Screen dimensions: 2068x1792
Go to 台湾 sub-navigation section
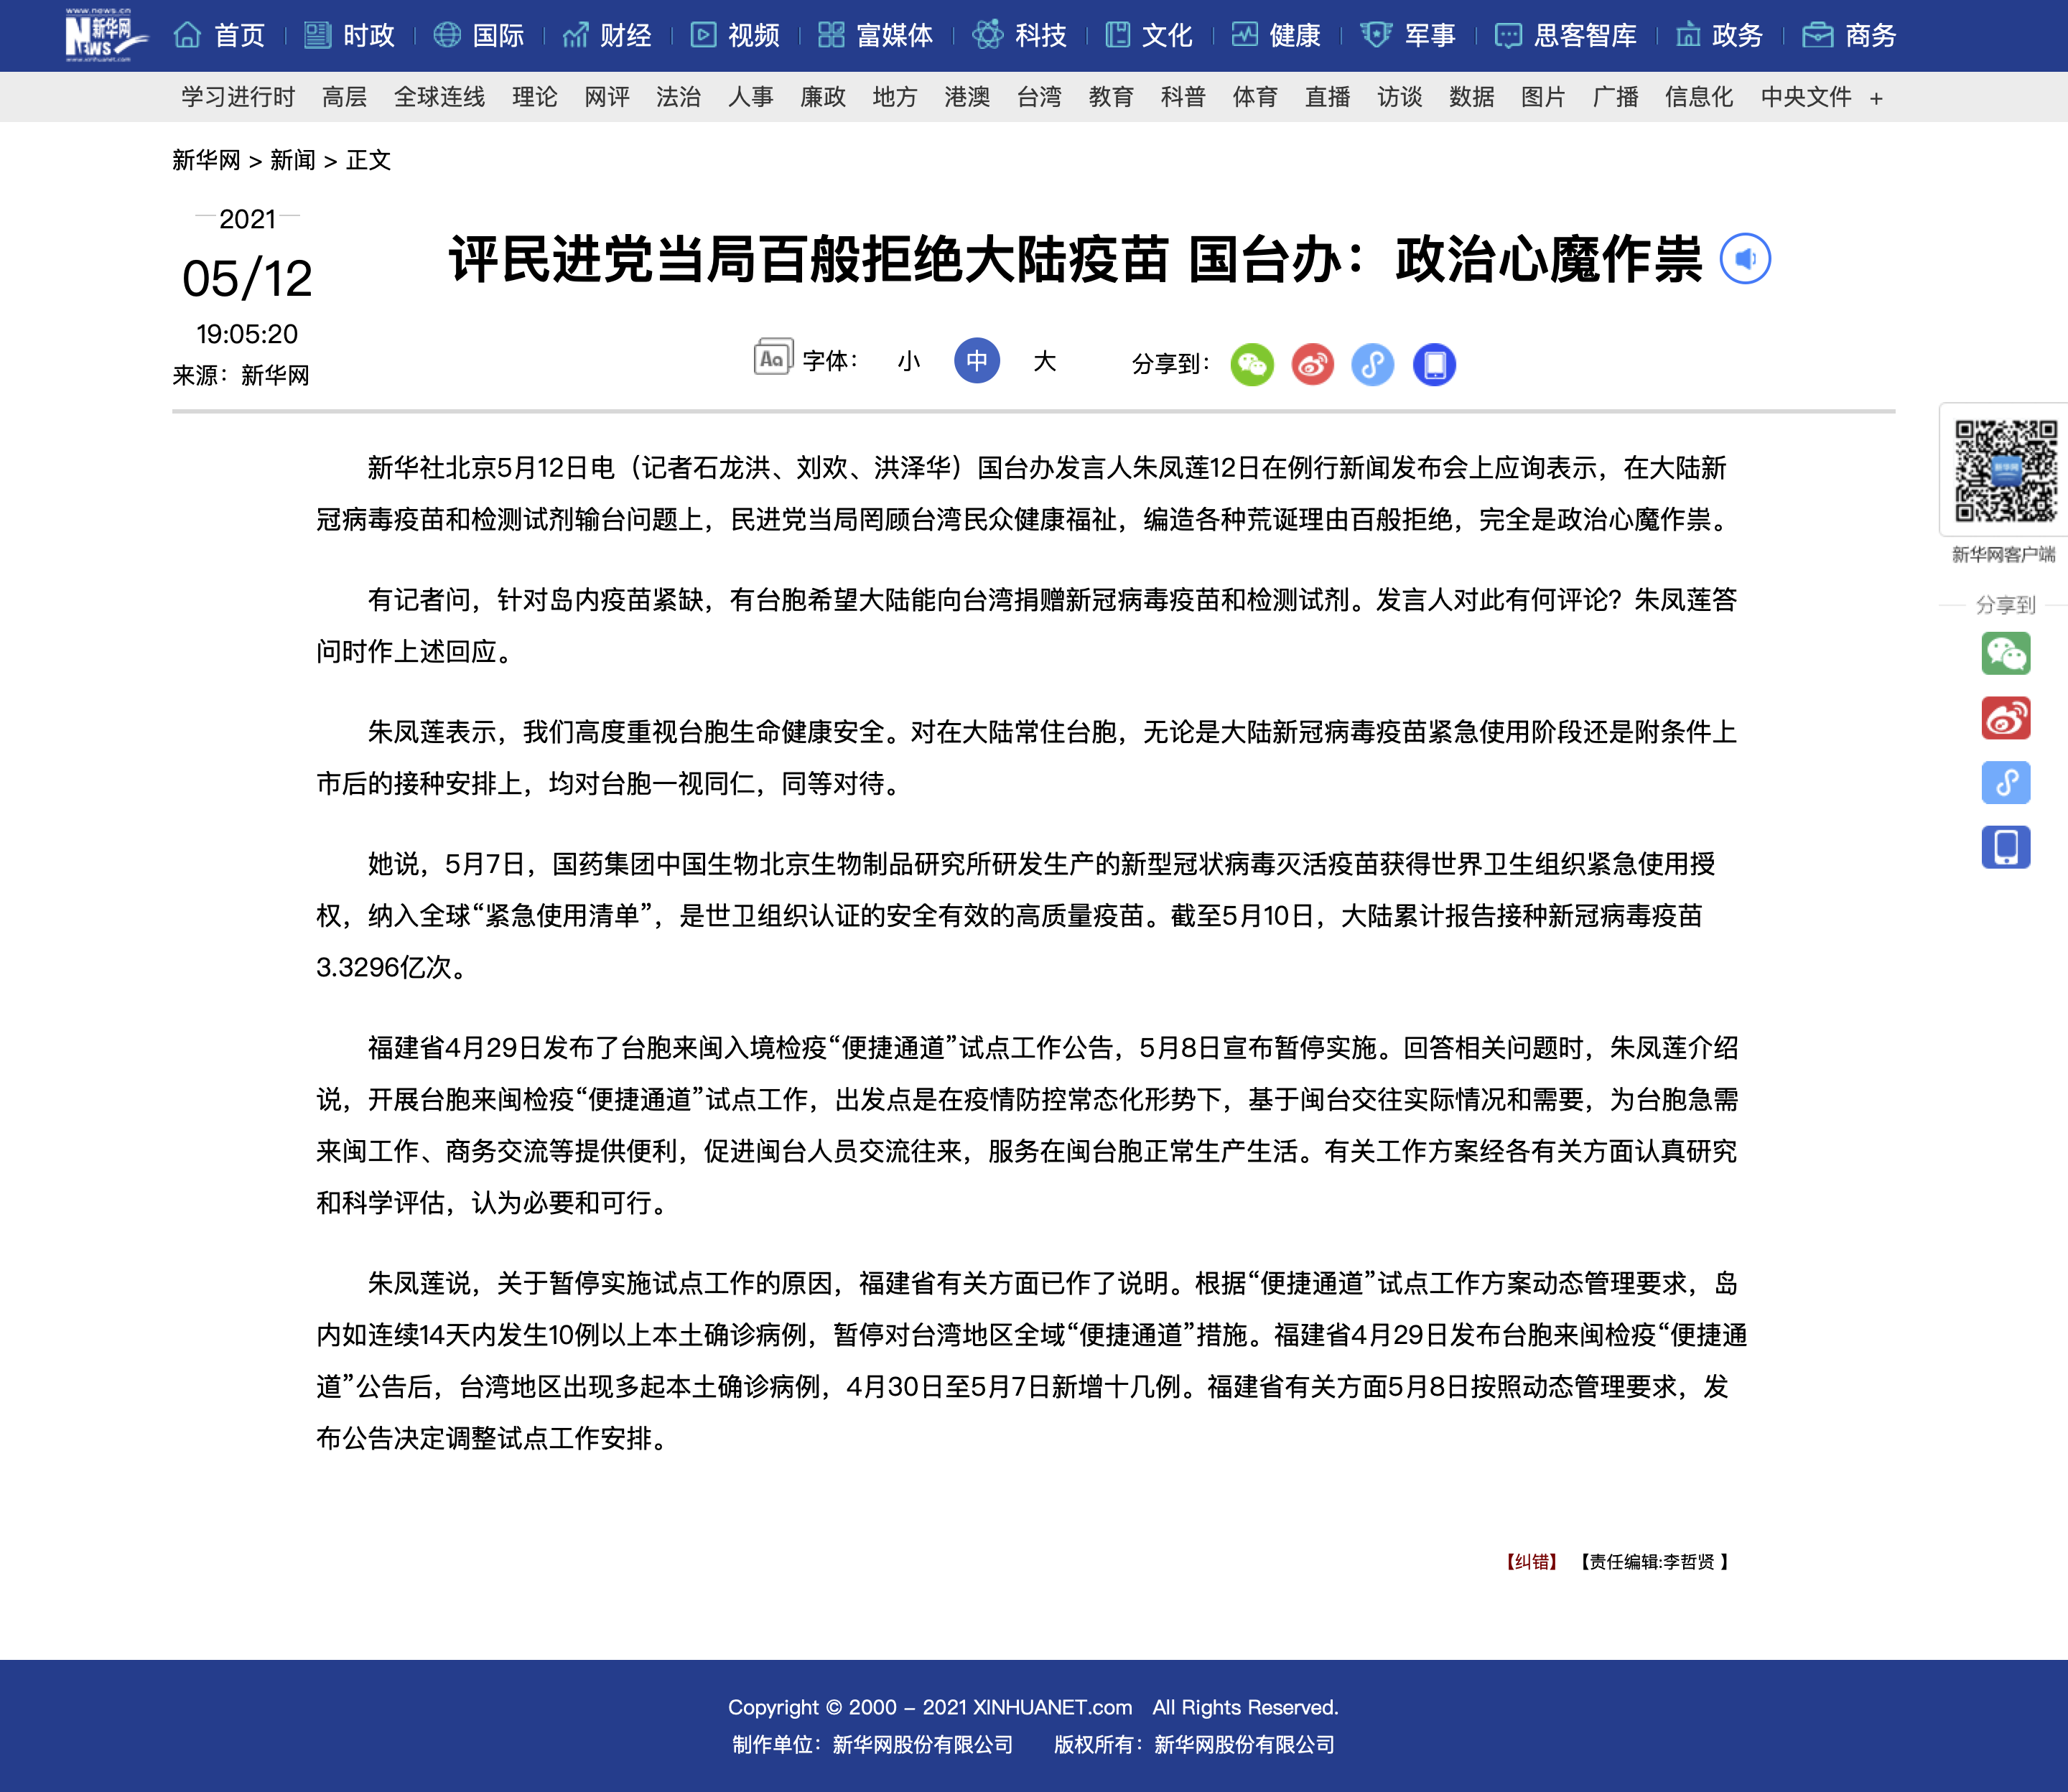(x=1039, y=97)
